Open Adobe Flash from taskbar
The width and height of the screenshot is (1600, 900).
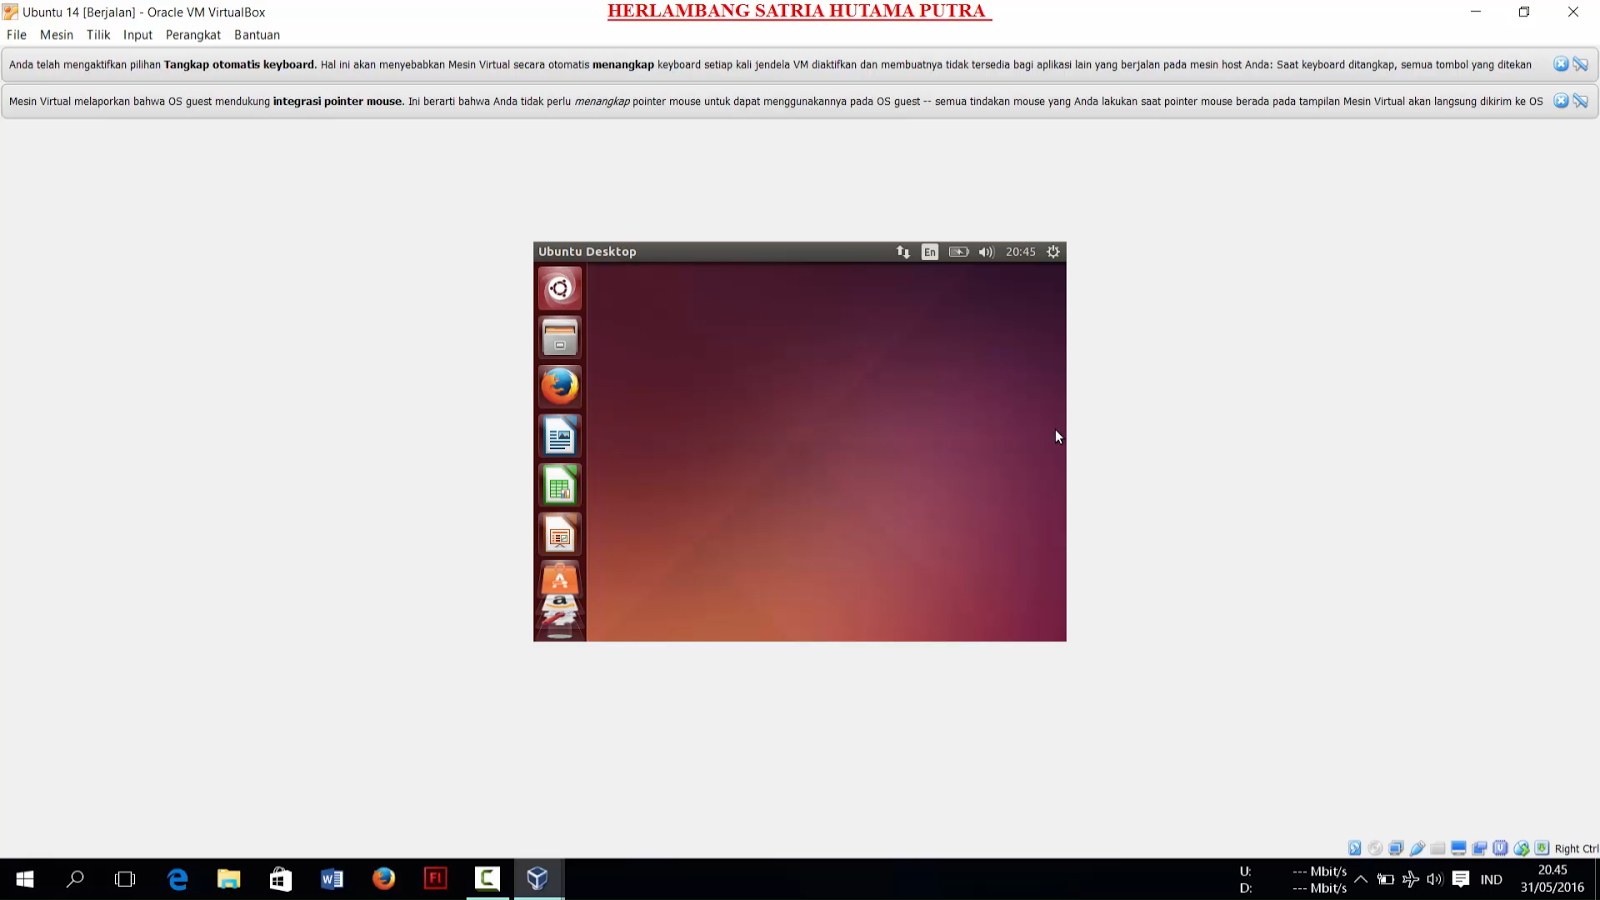[x=435, y=879]
